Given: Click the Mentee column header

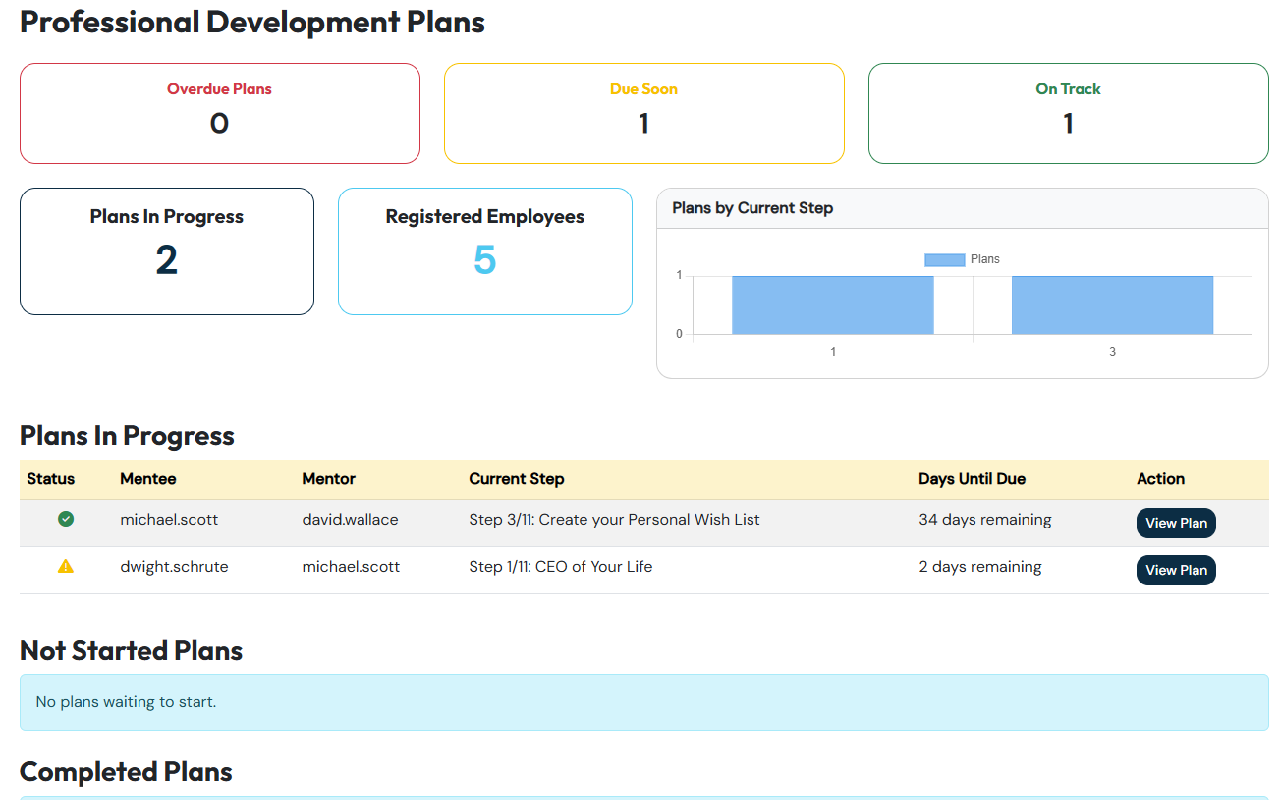Looking at the screenshot, I should point(148,479).
